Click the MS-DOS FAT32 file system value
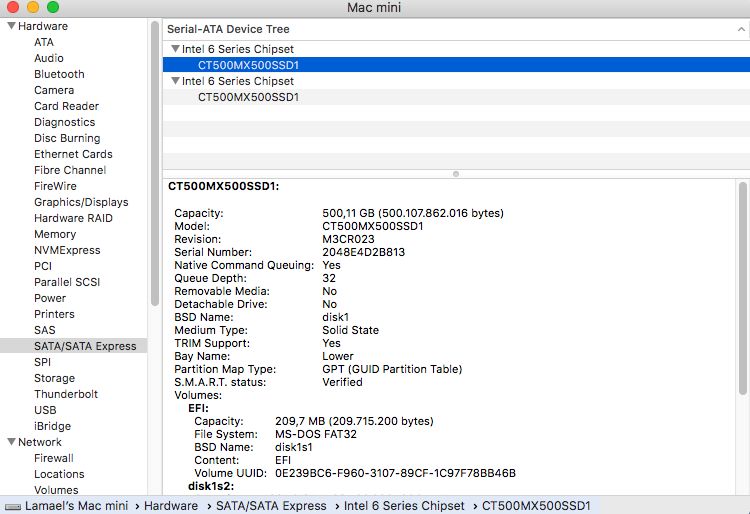 click(316, 434)
